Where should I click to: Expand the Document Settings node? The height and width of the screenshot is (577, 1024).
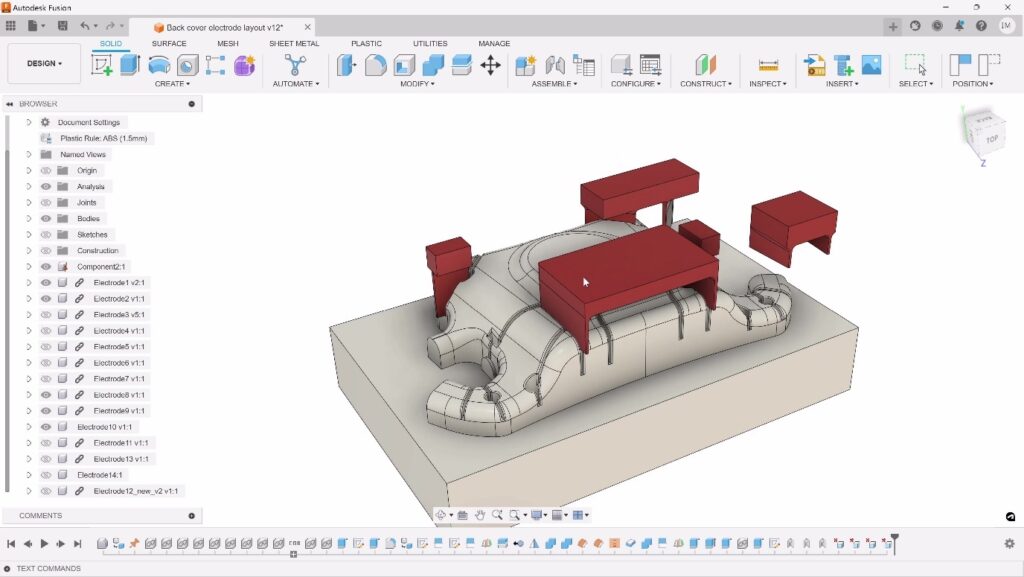tap(29, 123)
